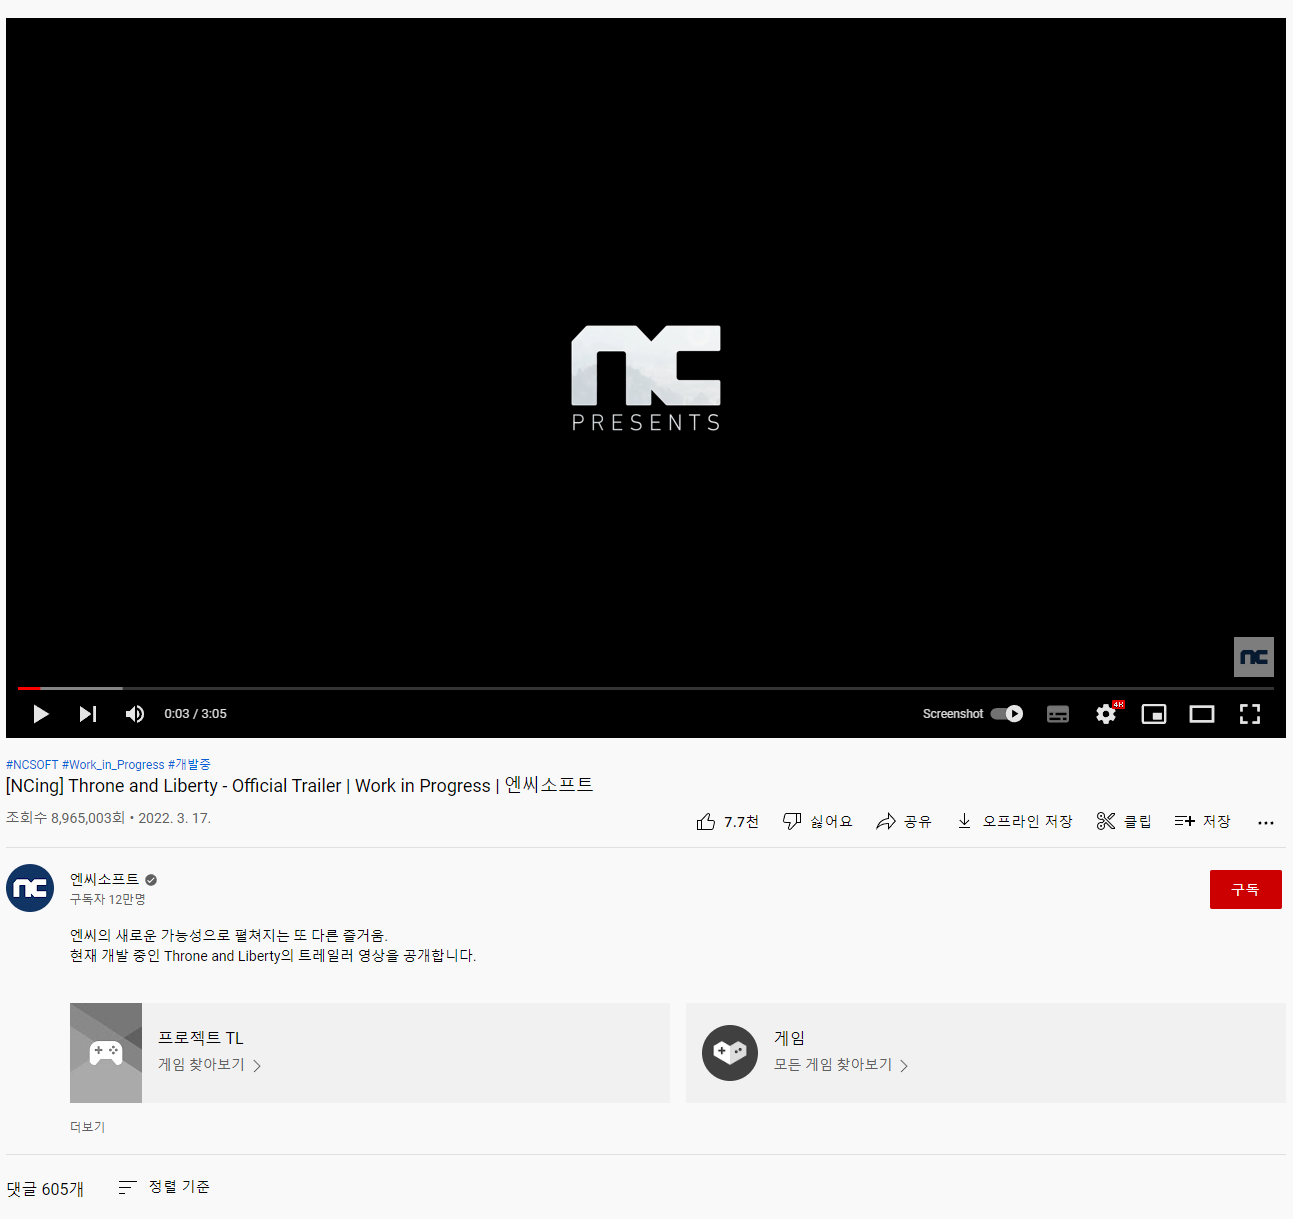Image resolution: width=1293 pixels, height=1219 pixels.
Task: Toggle the Screenshot autoplay switch
Action: point(1007,714)
